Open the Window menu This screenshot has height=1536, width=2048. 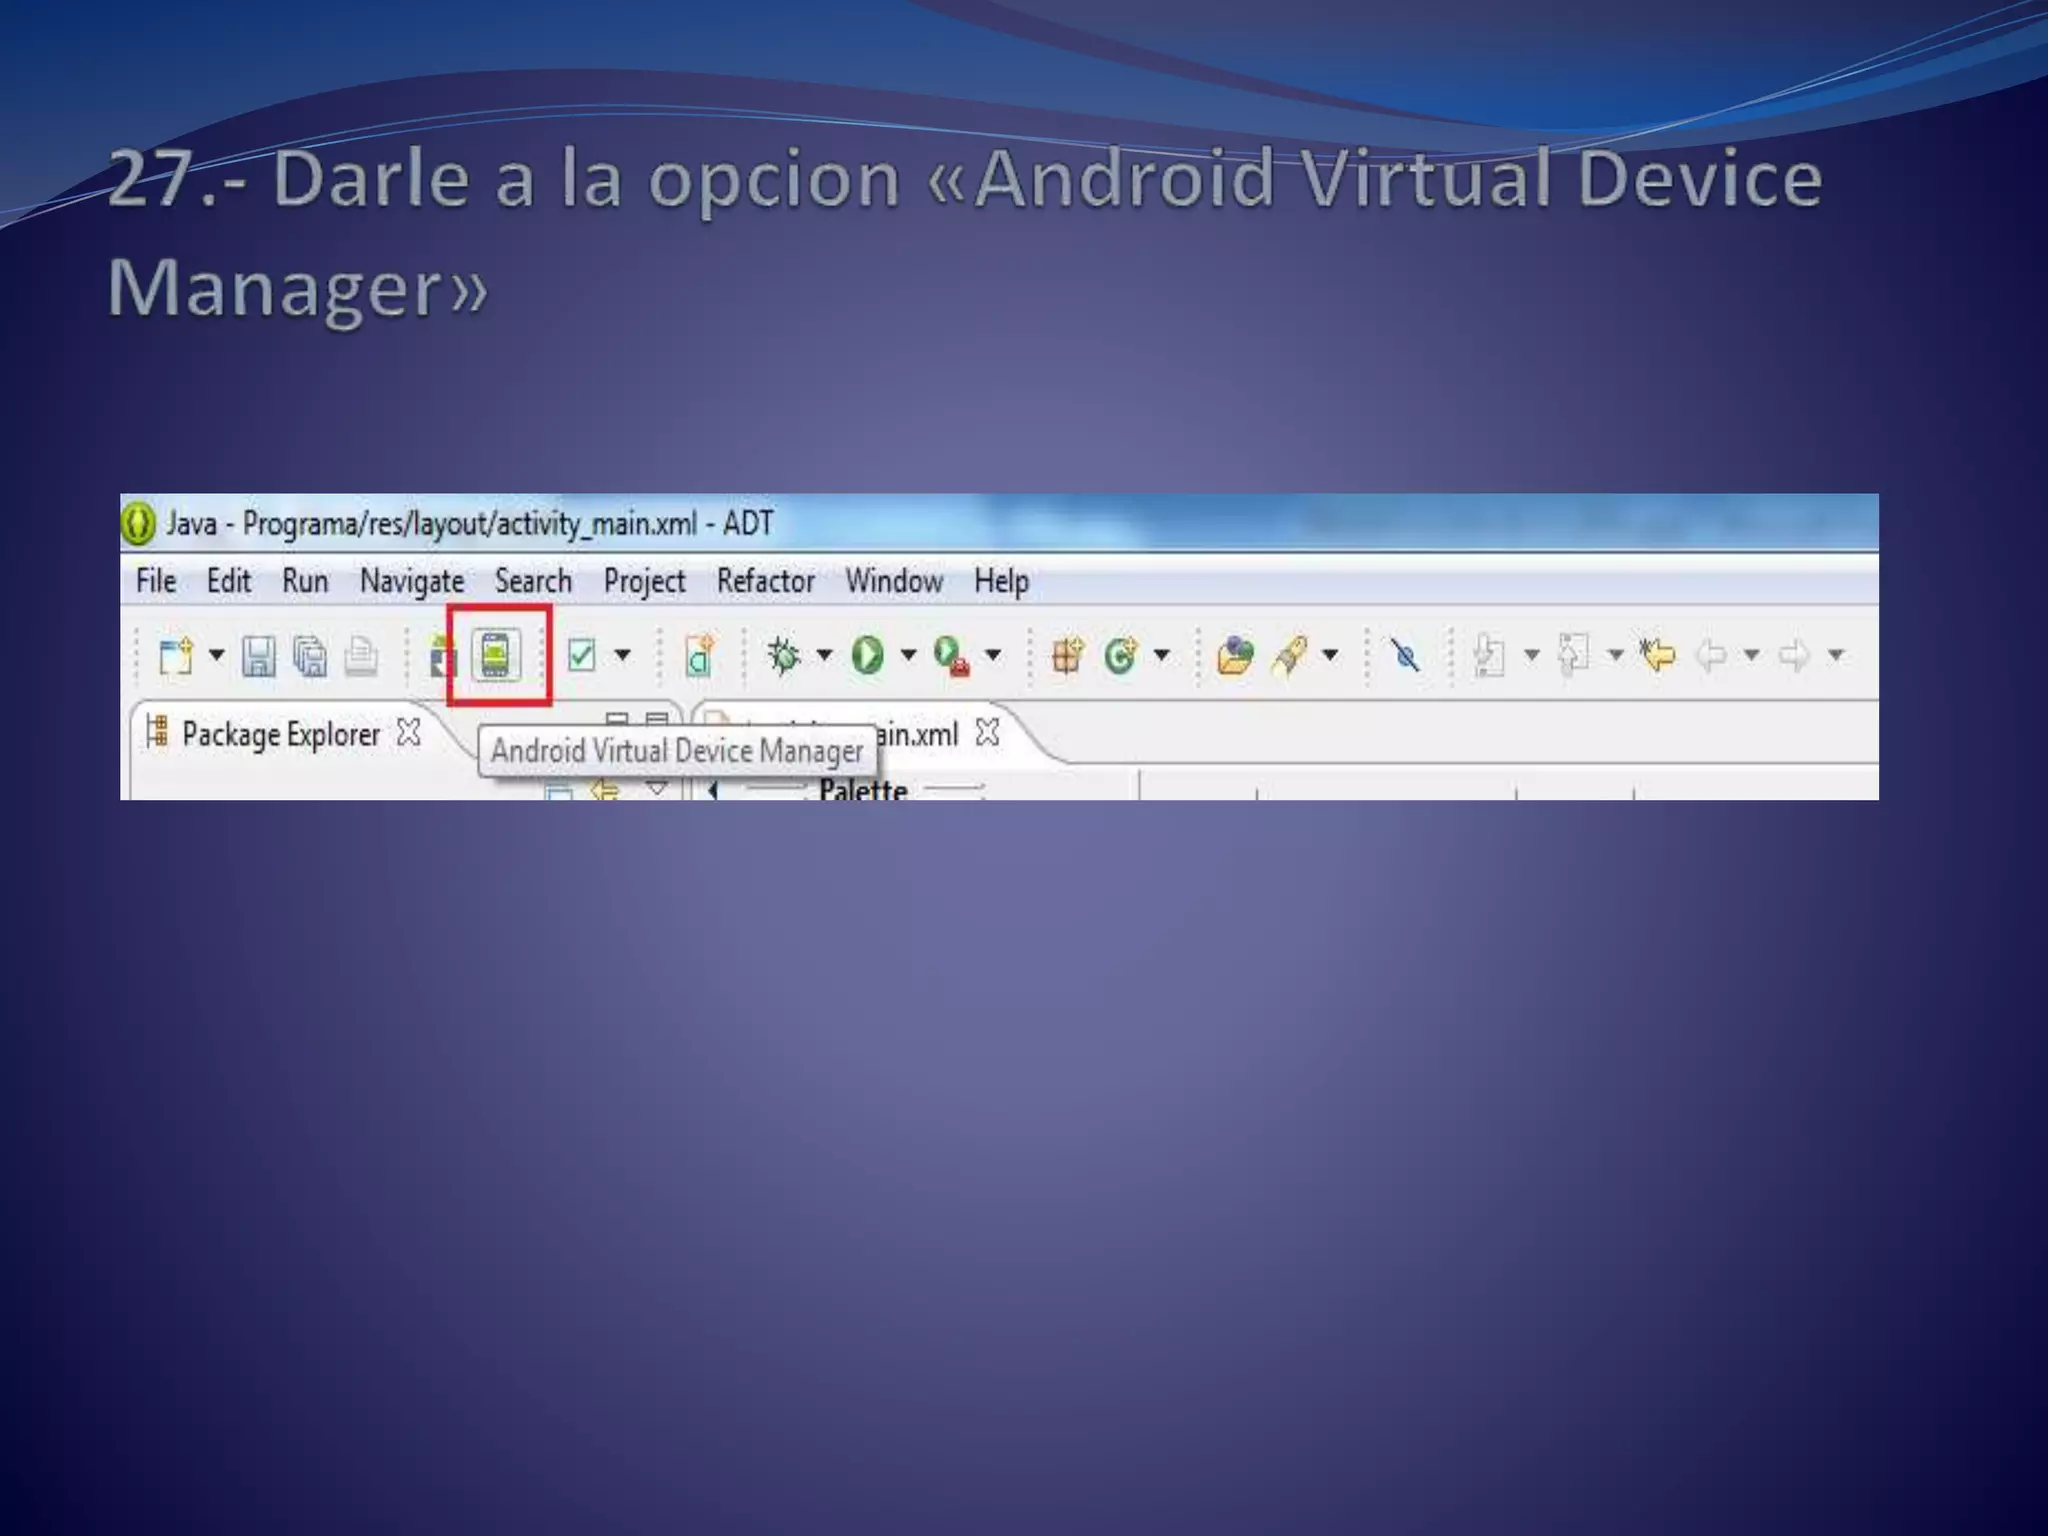893,581
